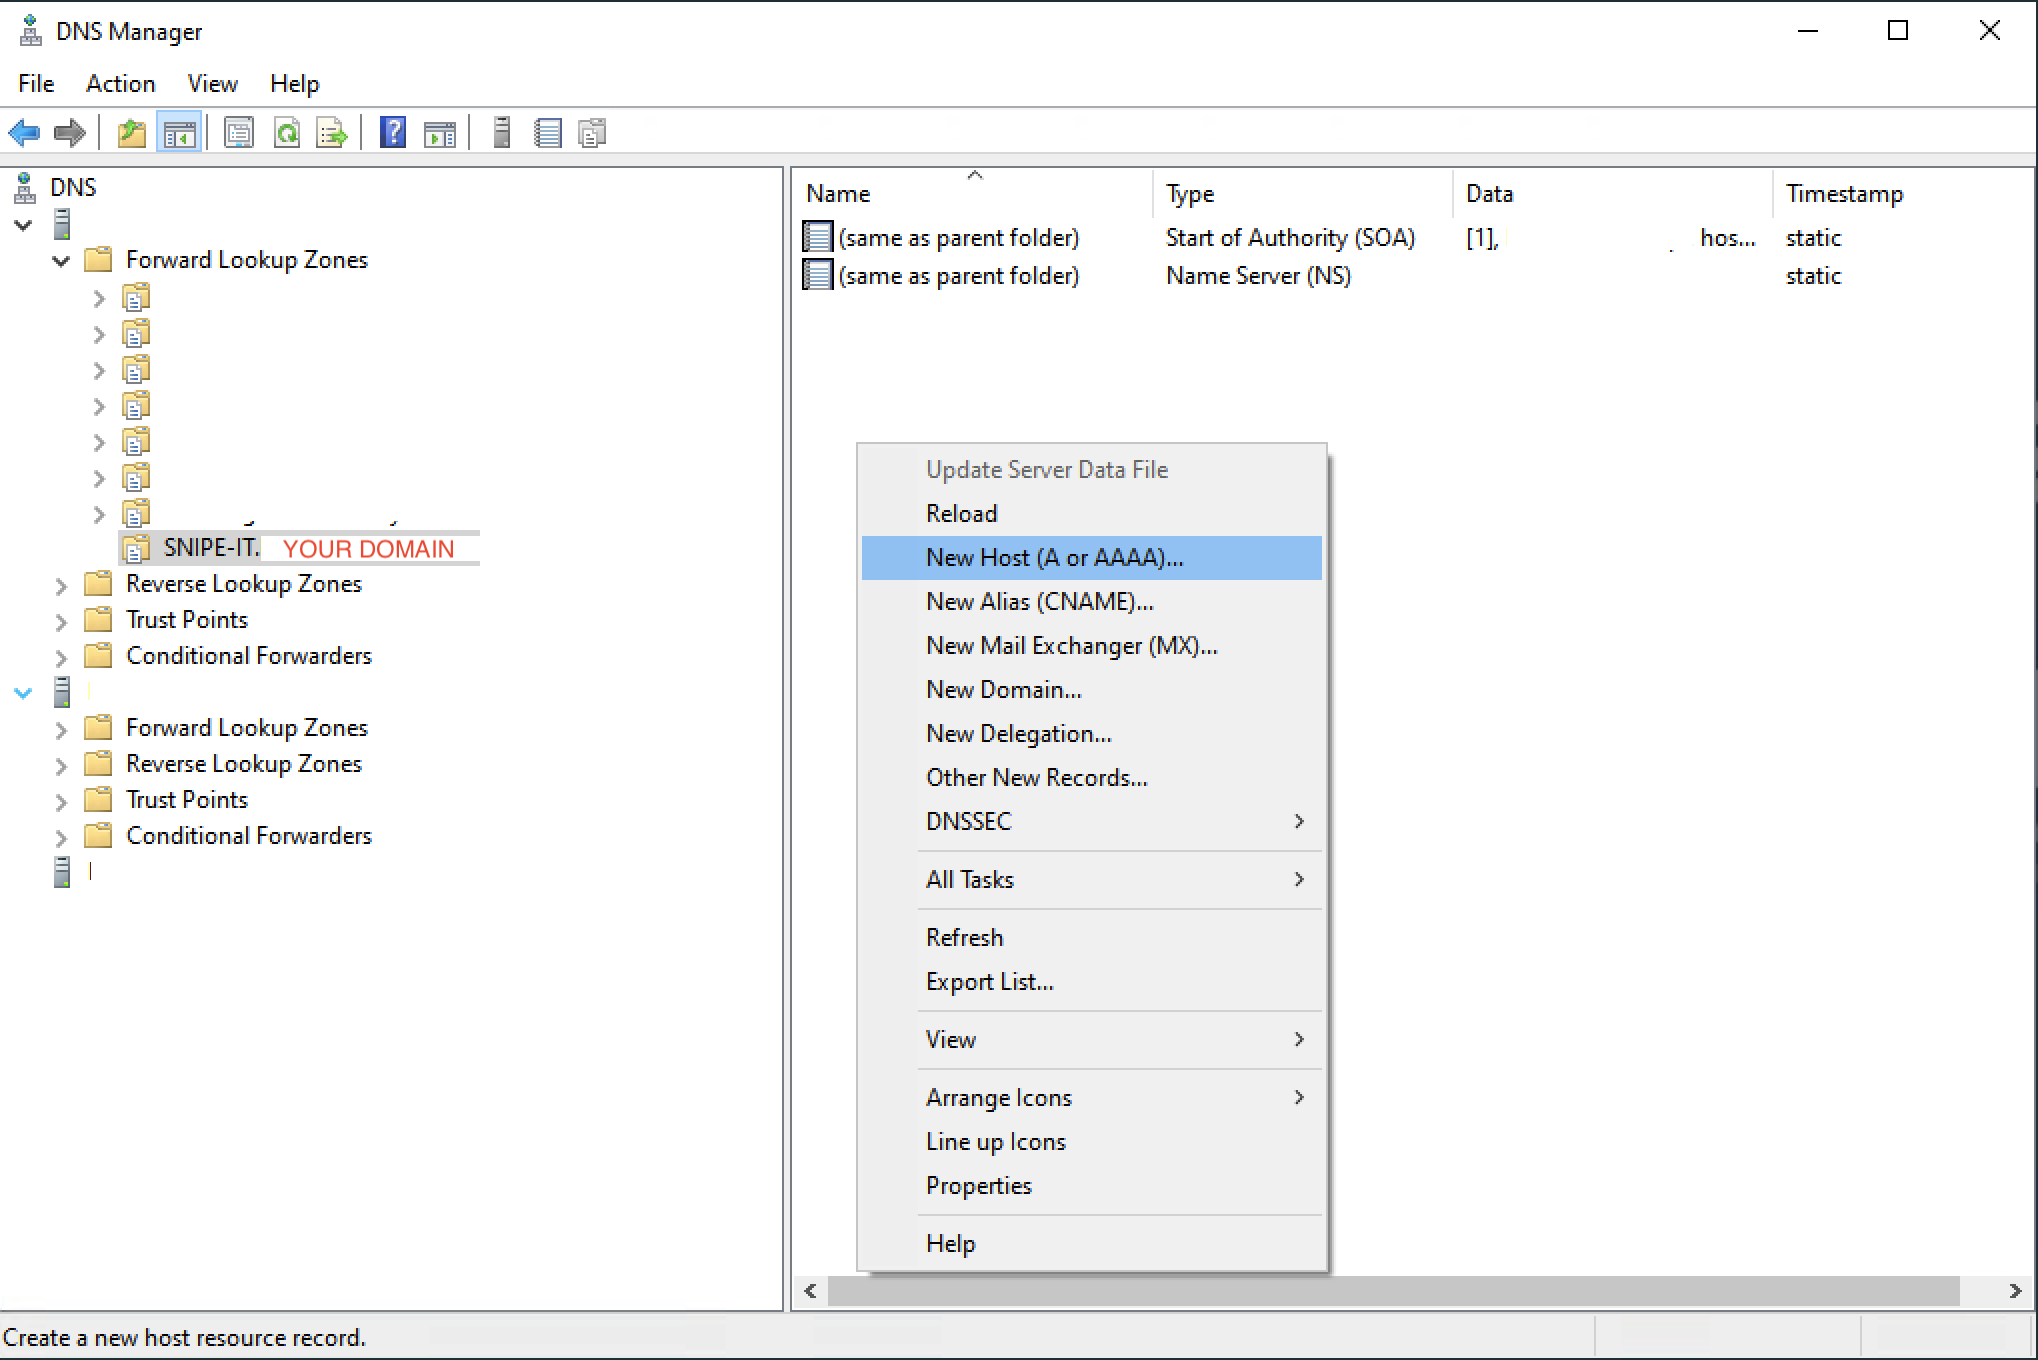2038x1360 pixels.
Task: Choose New Host (A or AAAA) from menu
Action: (x=1092, y=558)
